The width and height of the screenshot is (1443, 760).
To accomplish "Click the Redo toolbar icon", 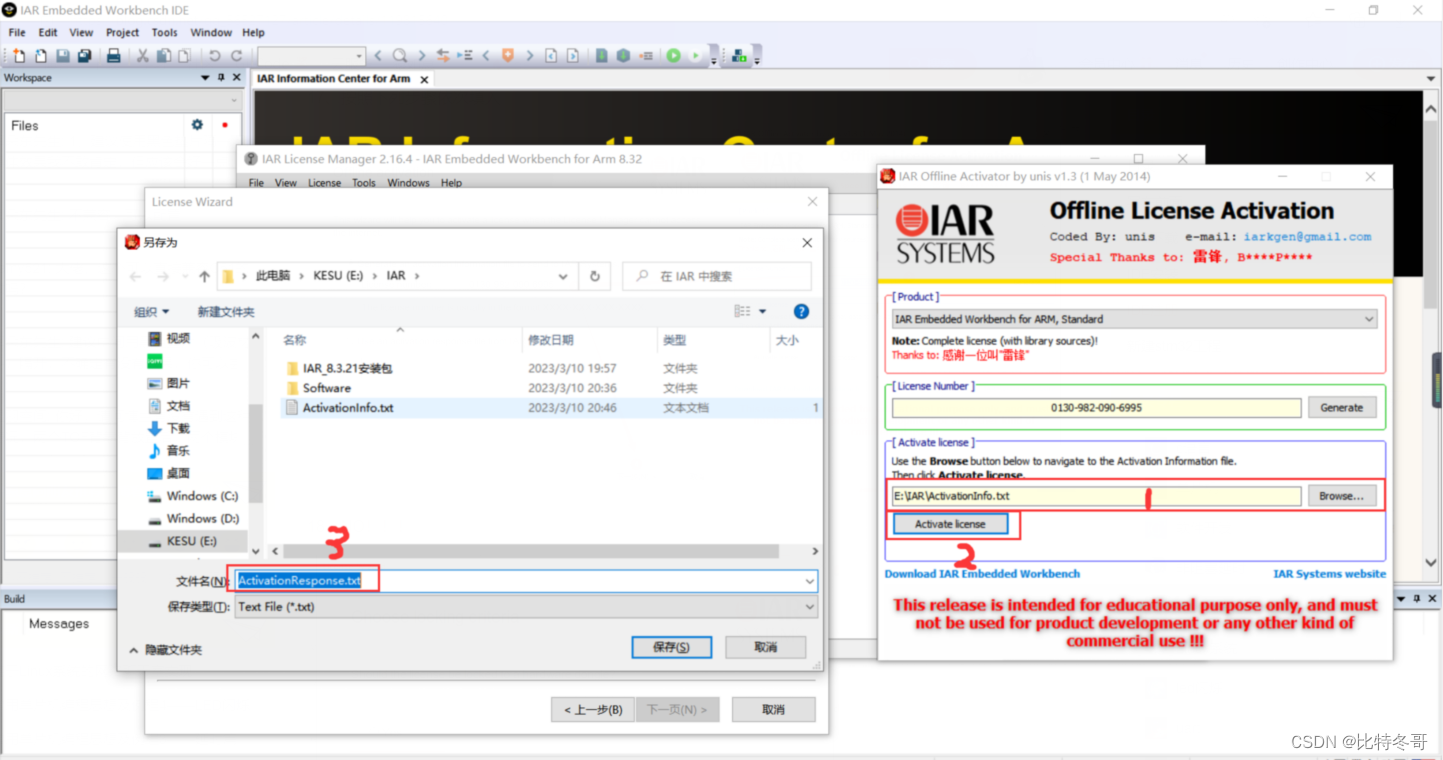I will click(236, 56).
